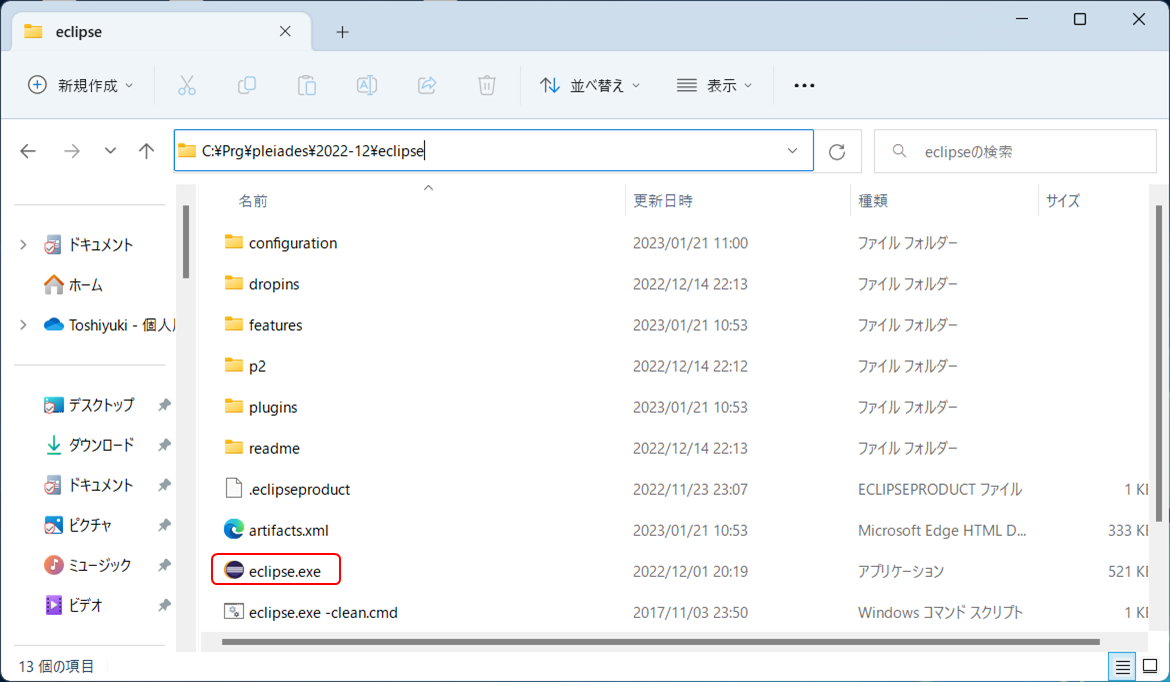Image resolution: width=1170 pixels, height=682 pixels.
Task: Click the vertical scrollbar of file list
Action: coord(1158,363)
